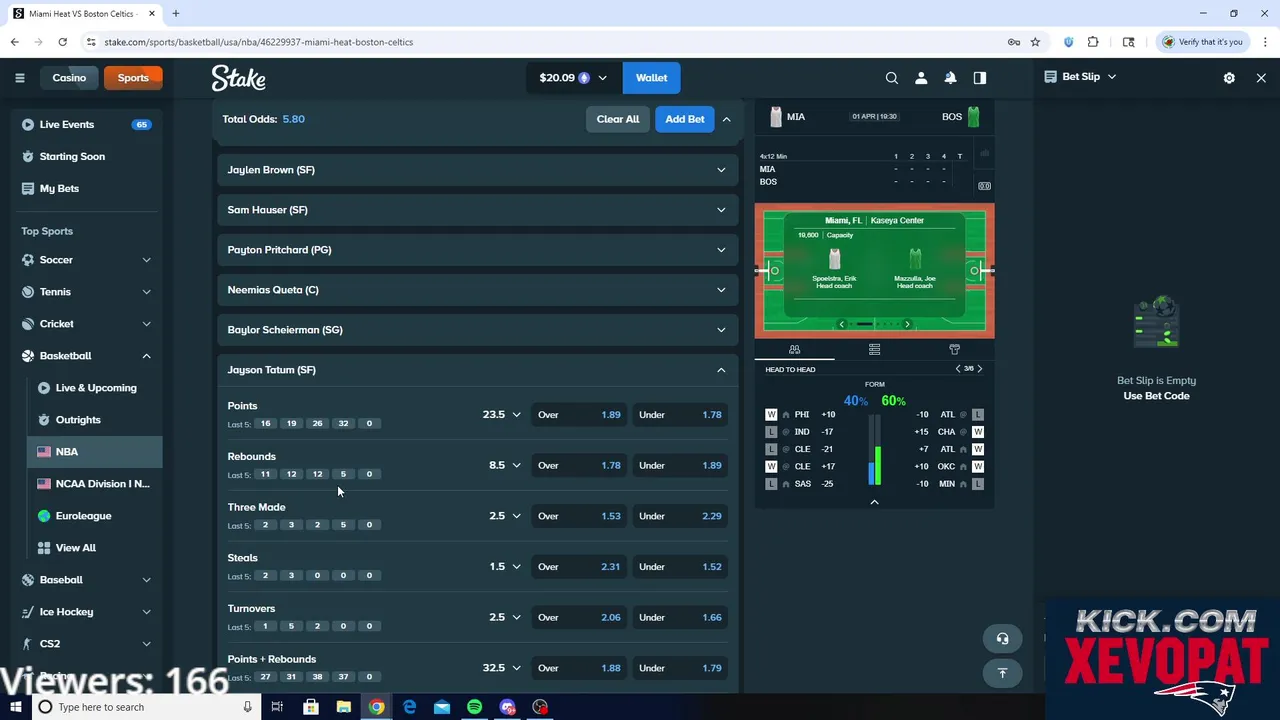Select Steals Under 1.52 odds
The image size is (1280, 720).
(680, 567)
